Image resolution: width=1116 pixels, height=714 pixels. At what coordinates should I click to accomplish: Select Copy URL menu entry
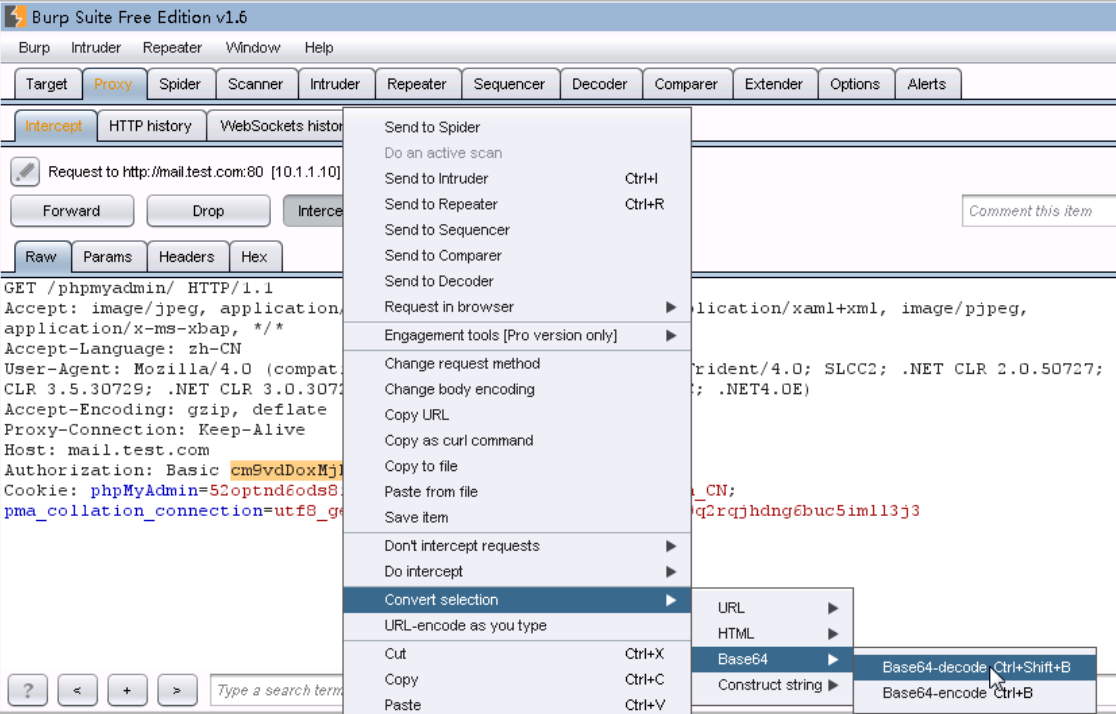tap(517, 415)
